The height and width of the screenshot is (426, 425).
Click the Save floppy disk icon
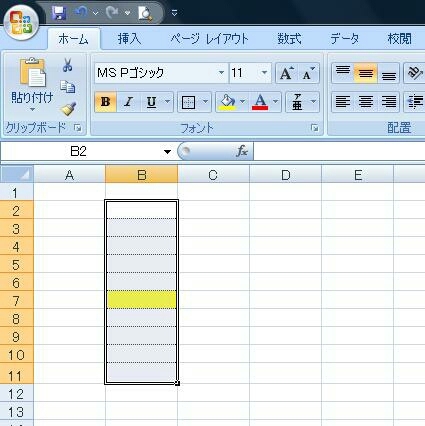[x=59, y=13]
